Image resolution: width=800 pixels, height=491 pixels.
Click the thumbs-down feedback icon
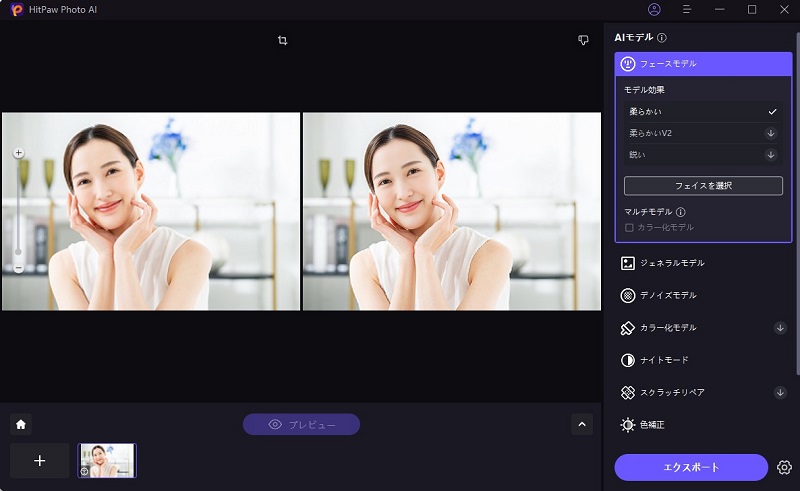(583, 41)
